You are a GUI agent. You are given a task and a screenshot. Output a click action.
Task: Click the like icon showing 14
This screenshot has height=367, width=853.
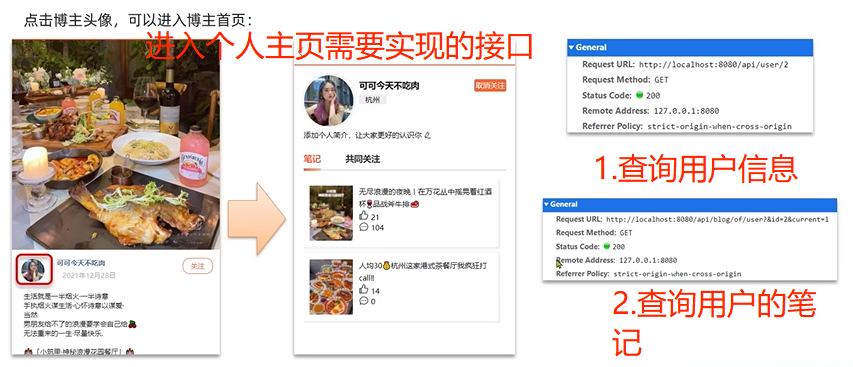point(363,290)
